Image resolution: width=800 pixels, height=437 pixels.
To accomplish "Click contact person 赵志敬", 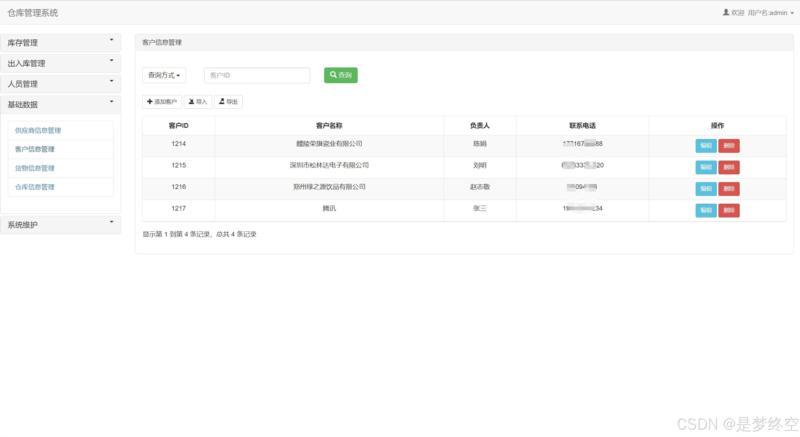I will pos(480,187).
